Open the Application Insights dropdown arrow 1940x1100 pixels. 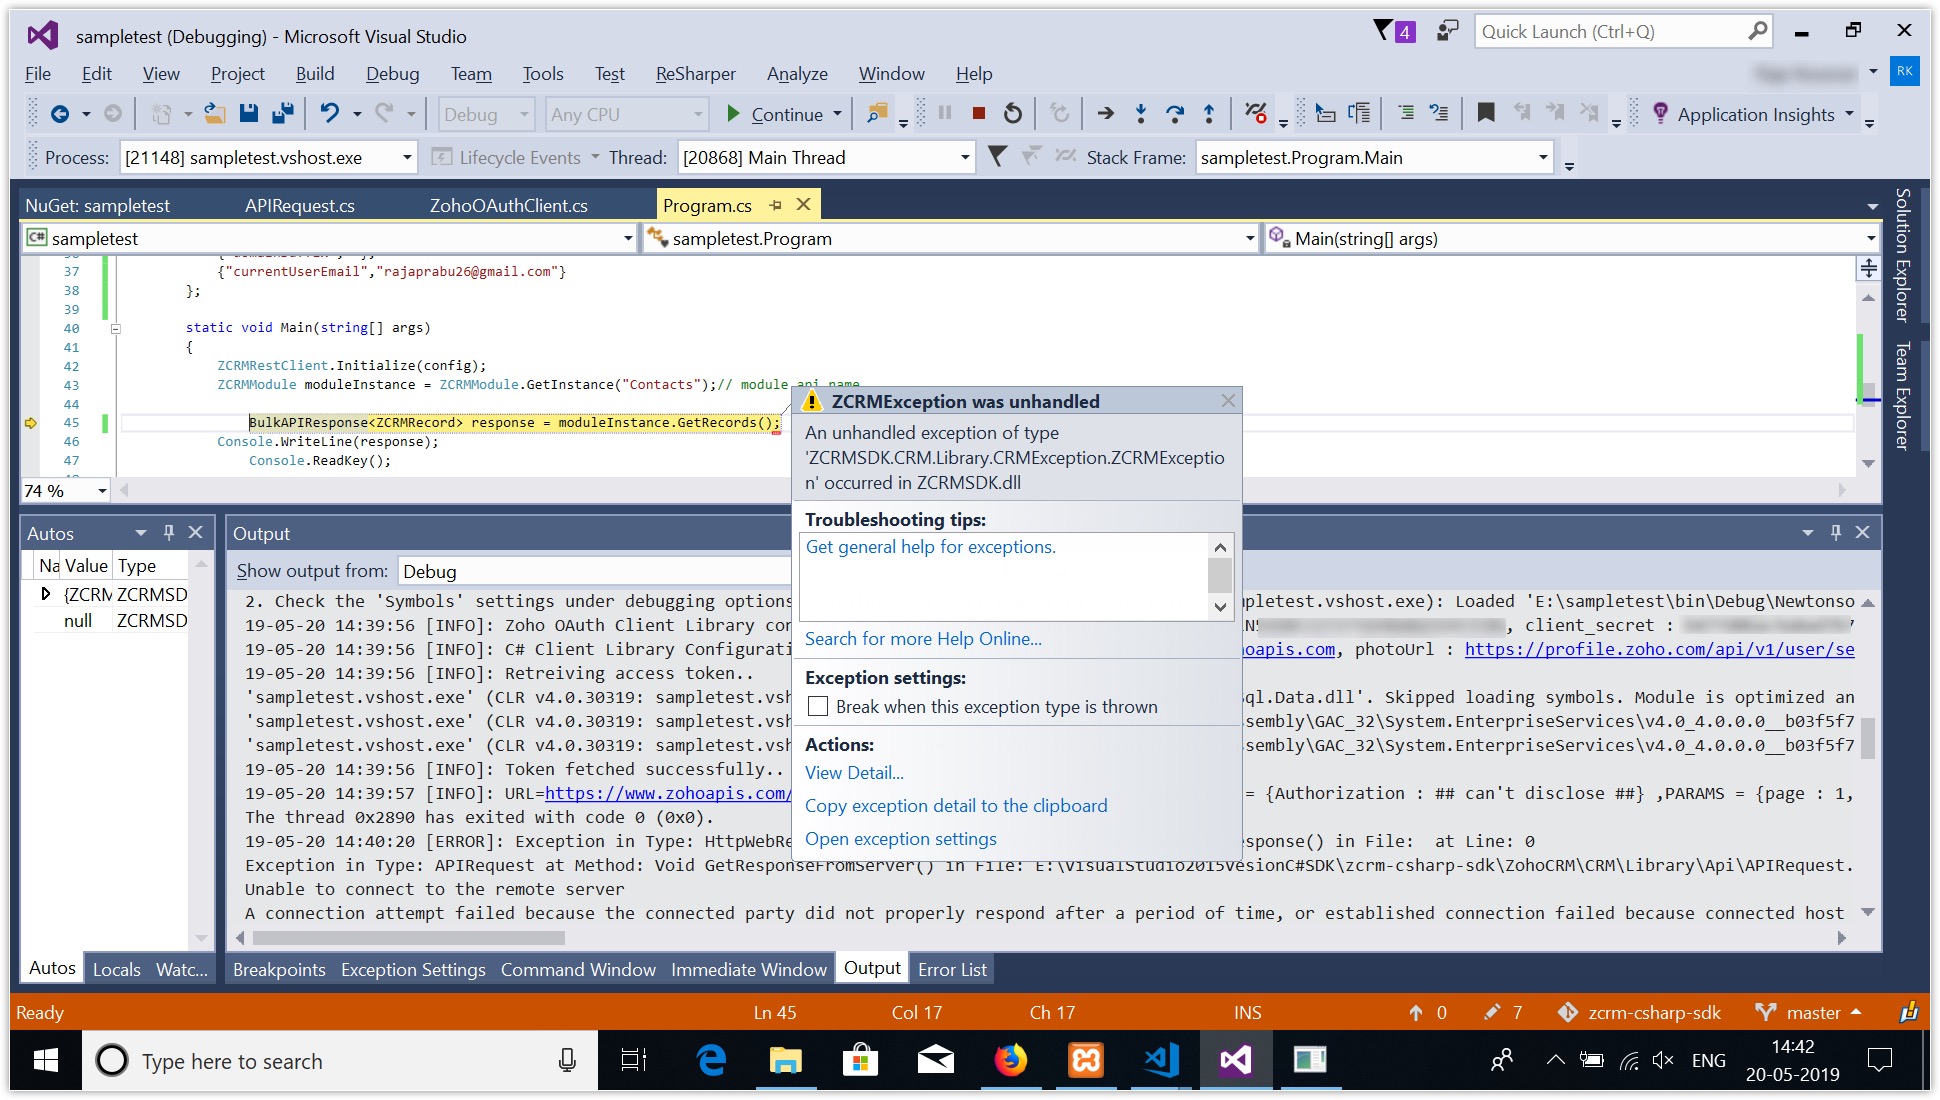point(1849,113)
